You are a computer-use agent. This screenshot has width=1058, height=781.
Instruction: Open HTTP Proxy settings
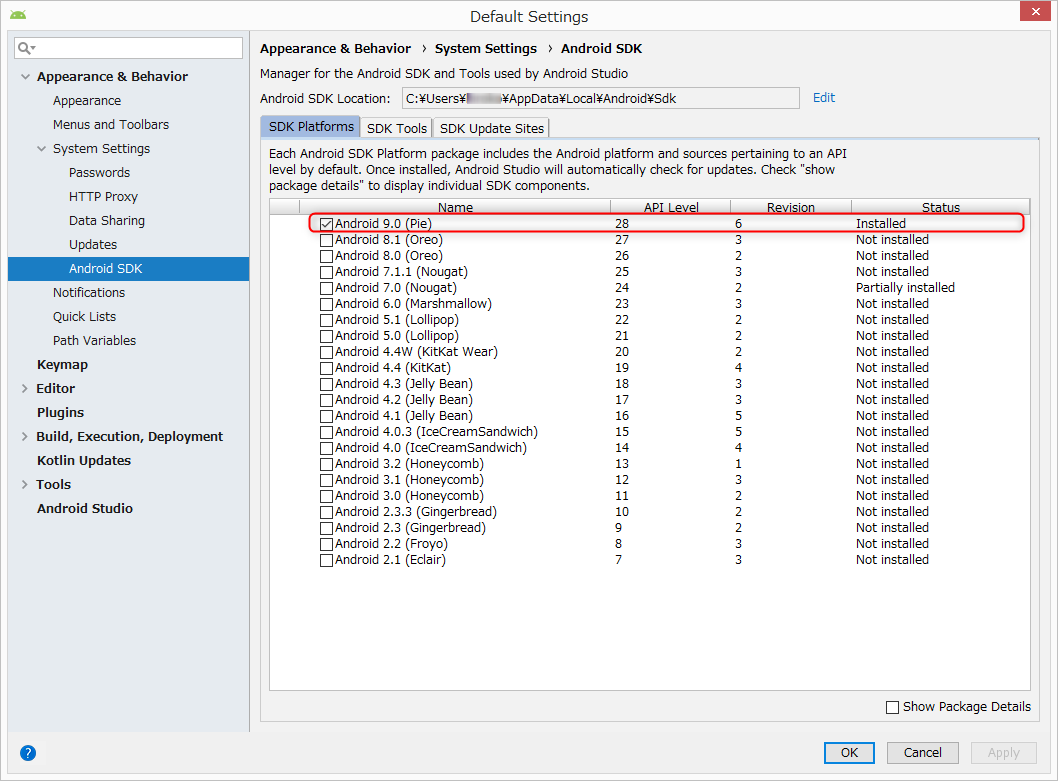point(103,196)
